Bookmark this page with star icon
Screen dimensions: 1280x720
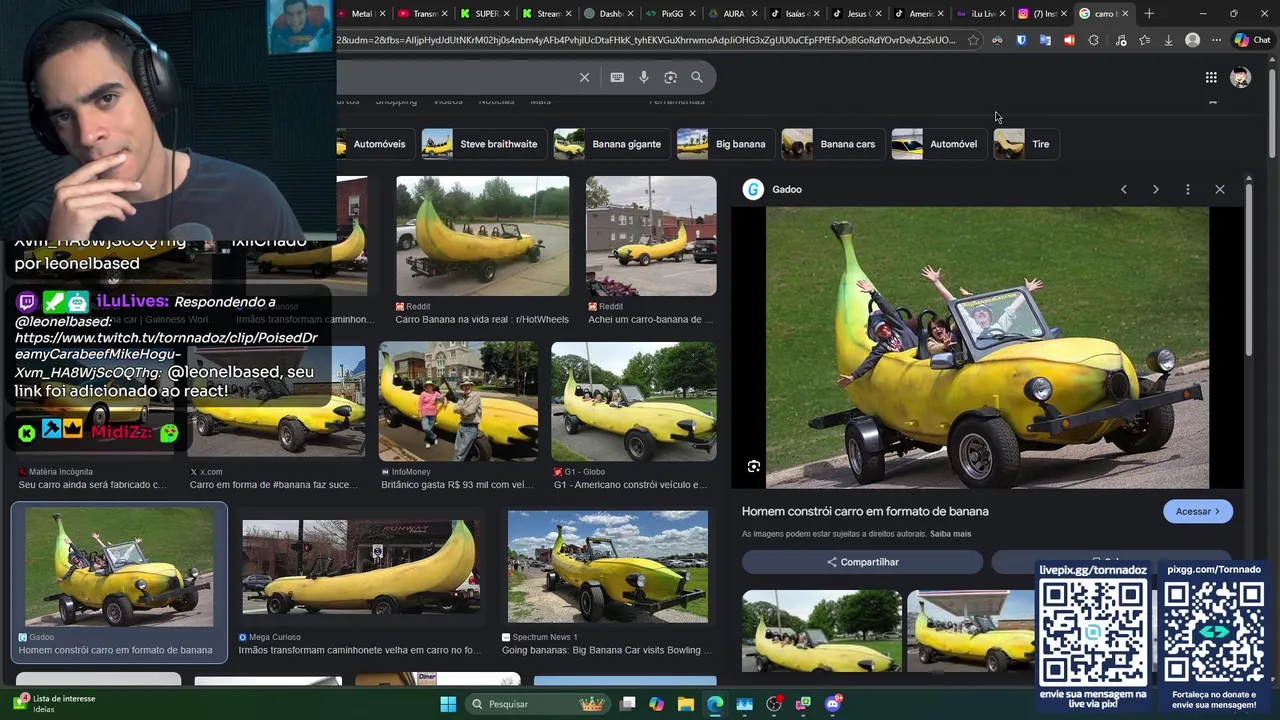tap(973, 40)
